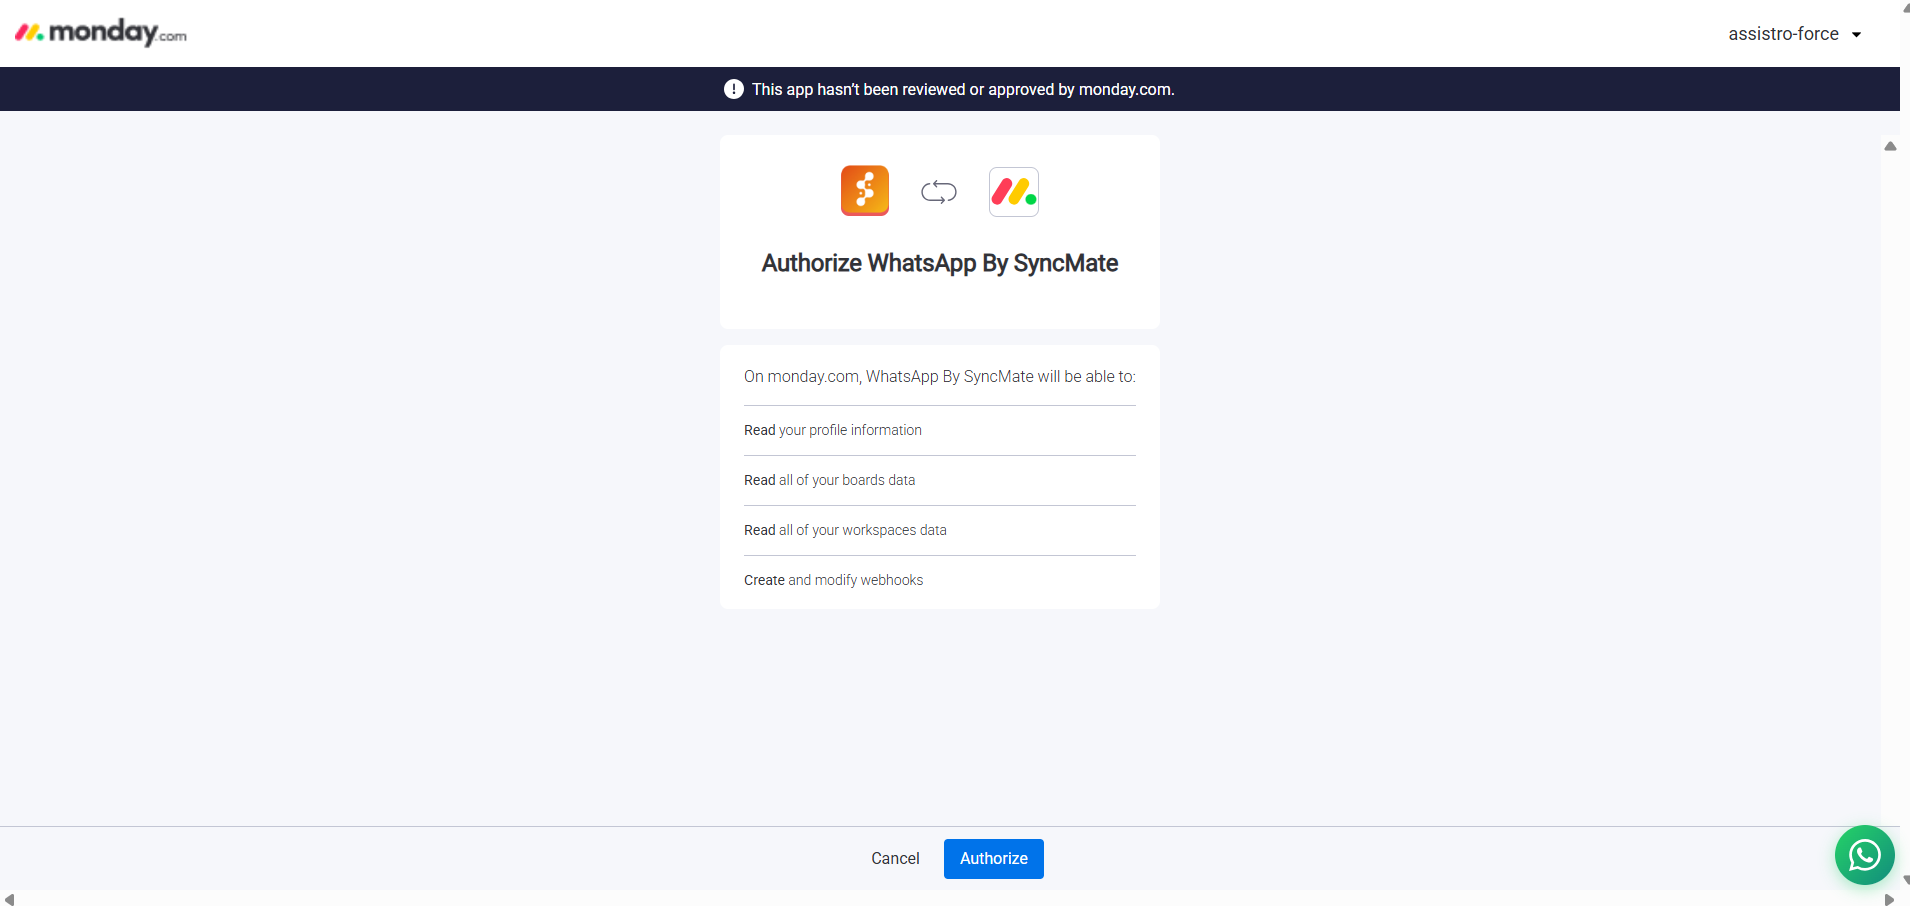Cancel the authorization request
Screen dimensions: 1910x906
(x=895, y=859)
